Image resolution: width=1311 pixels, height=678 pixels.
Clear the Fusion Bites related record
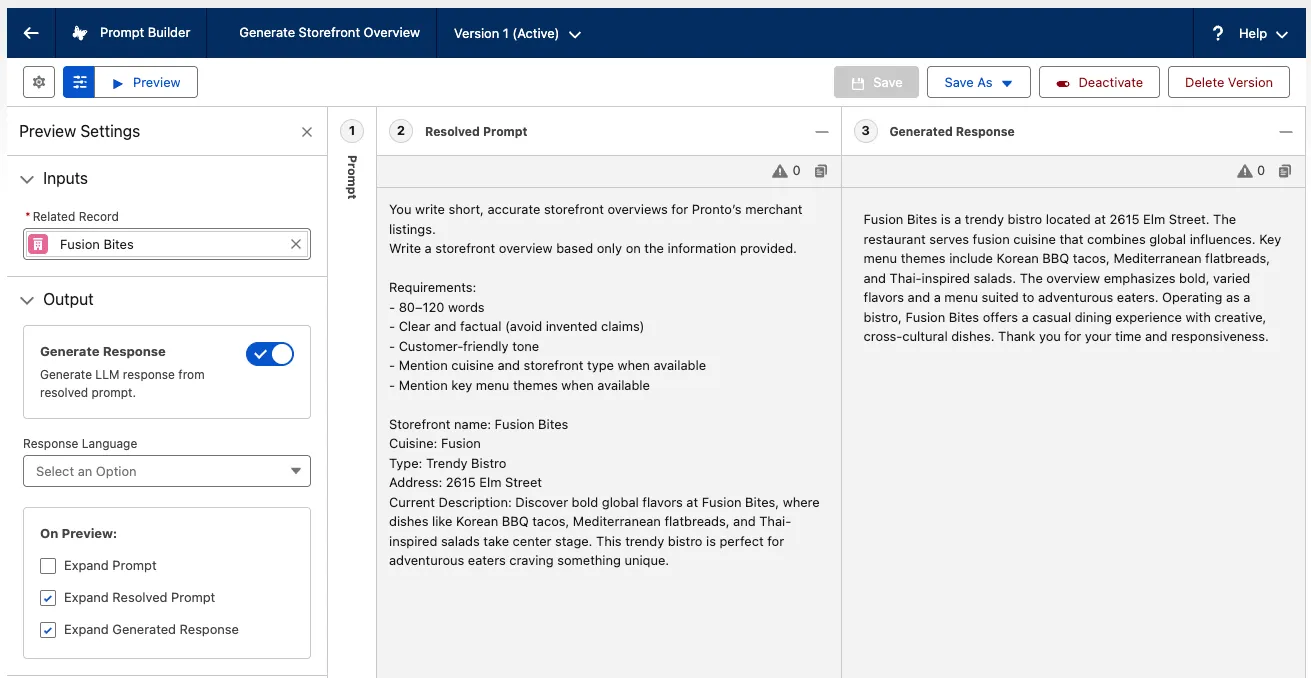pos(296,244)
